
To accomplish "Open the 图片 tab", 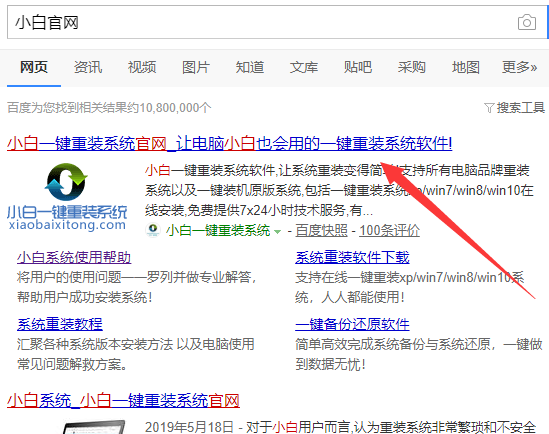I will 196,67.
